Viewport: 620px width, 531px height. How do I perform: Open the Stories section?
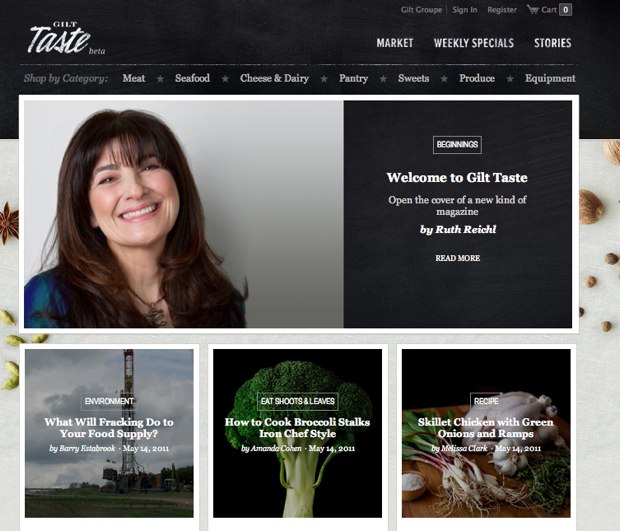(x=552, y=43)
